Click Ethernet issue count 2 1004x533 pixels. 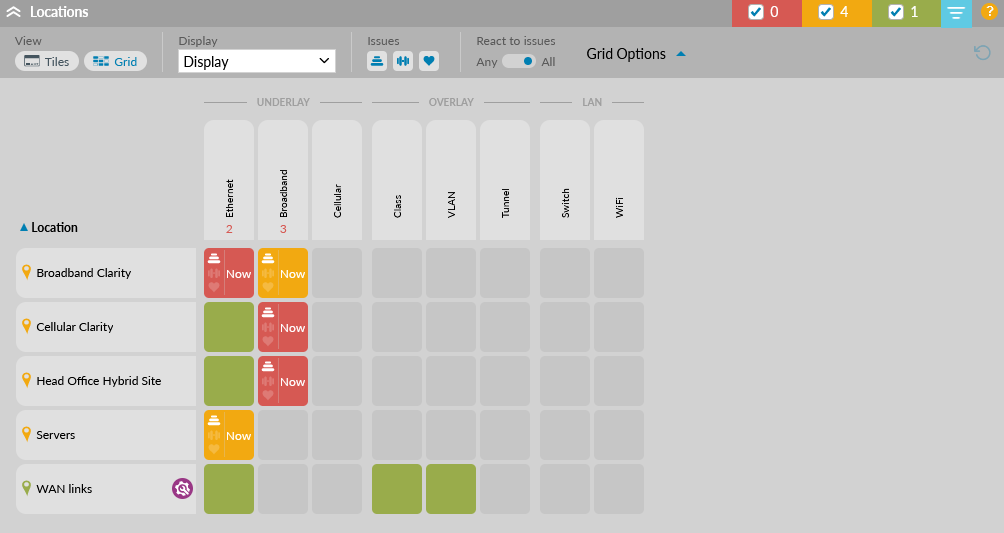click(229, 229)
